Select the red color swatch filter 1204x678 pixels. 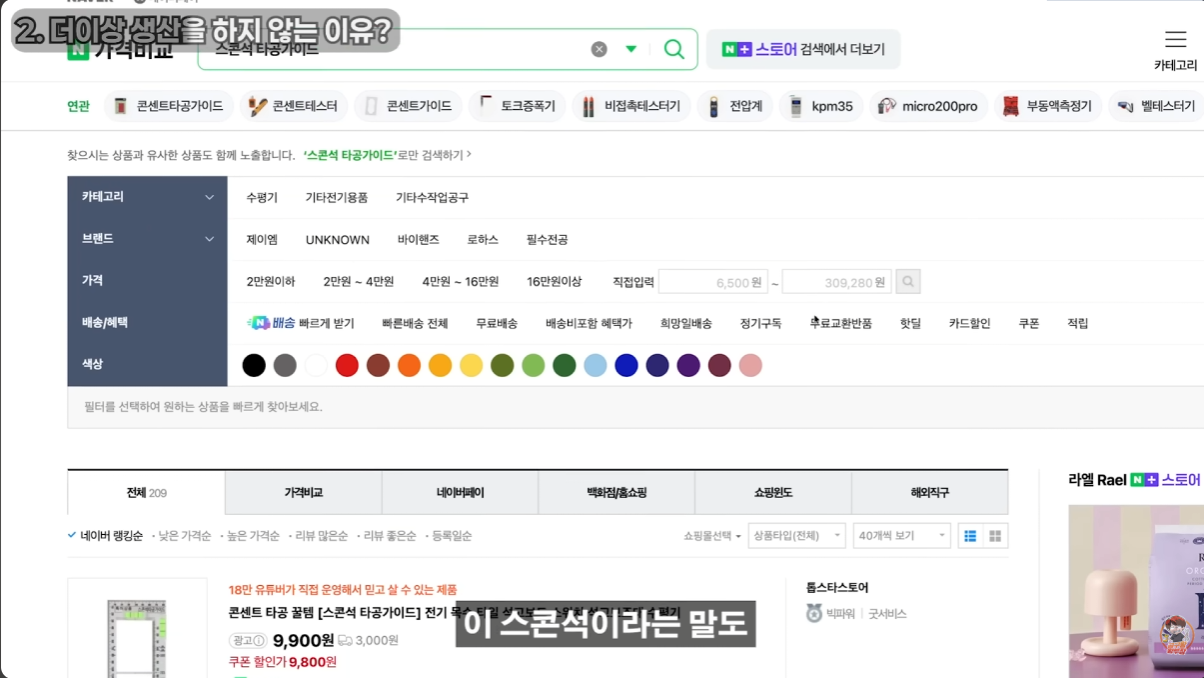(x=347, y=364)
